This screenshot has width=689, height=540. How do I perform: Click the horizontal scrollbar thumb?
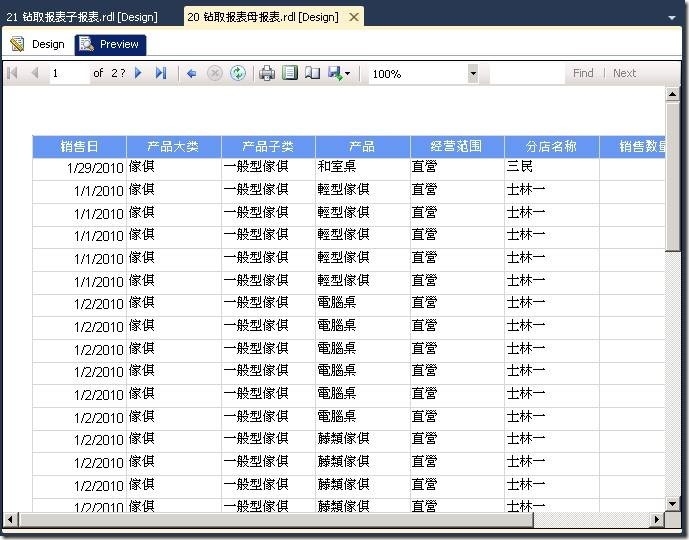point(275,519)
